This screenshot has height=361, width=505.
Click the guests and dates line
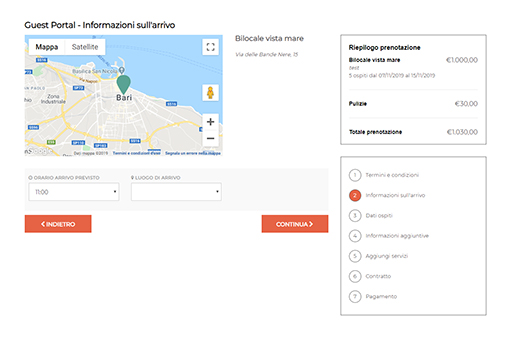392,76
